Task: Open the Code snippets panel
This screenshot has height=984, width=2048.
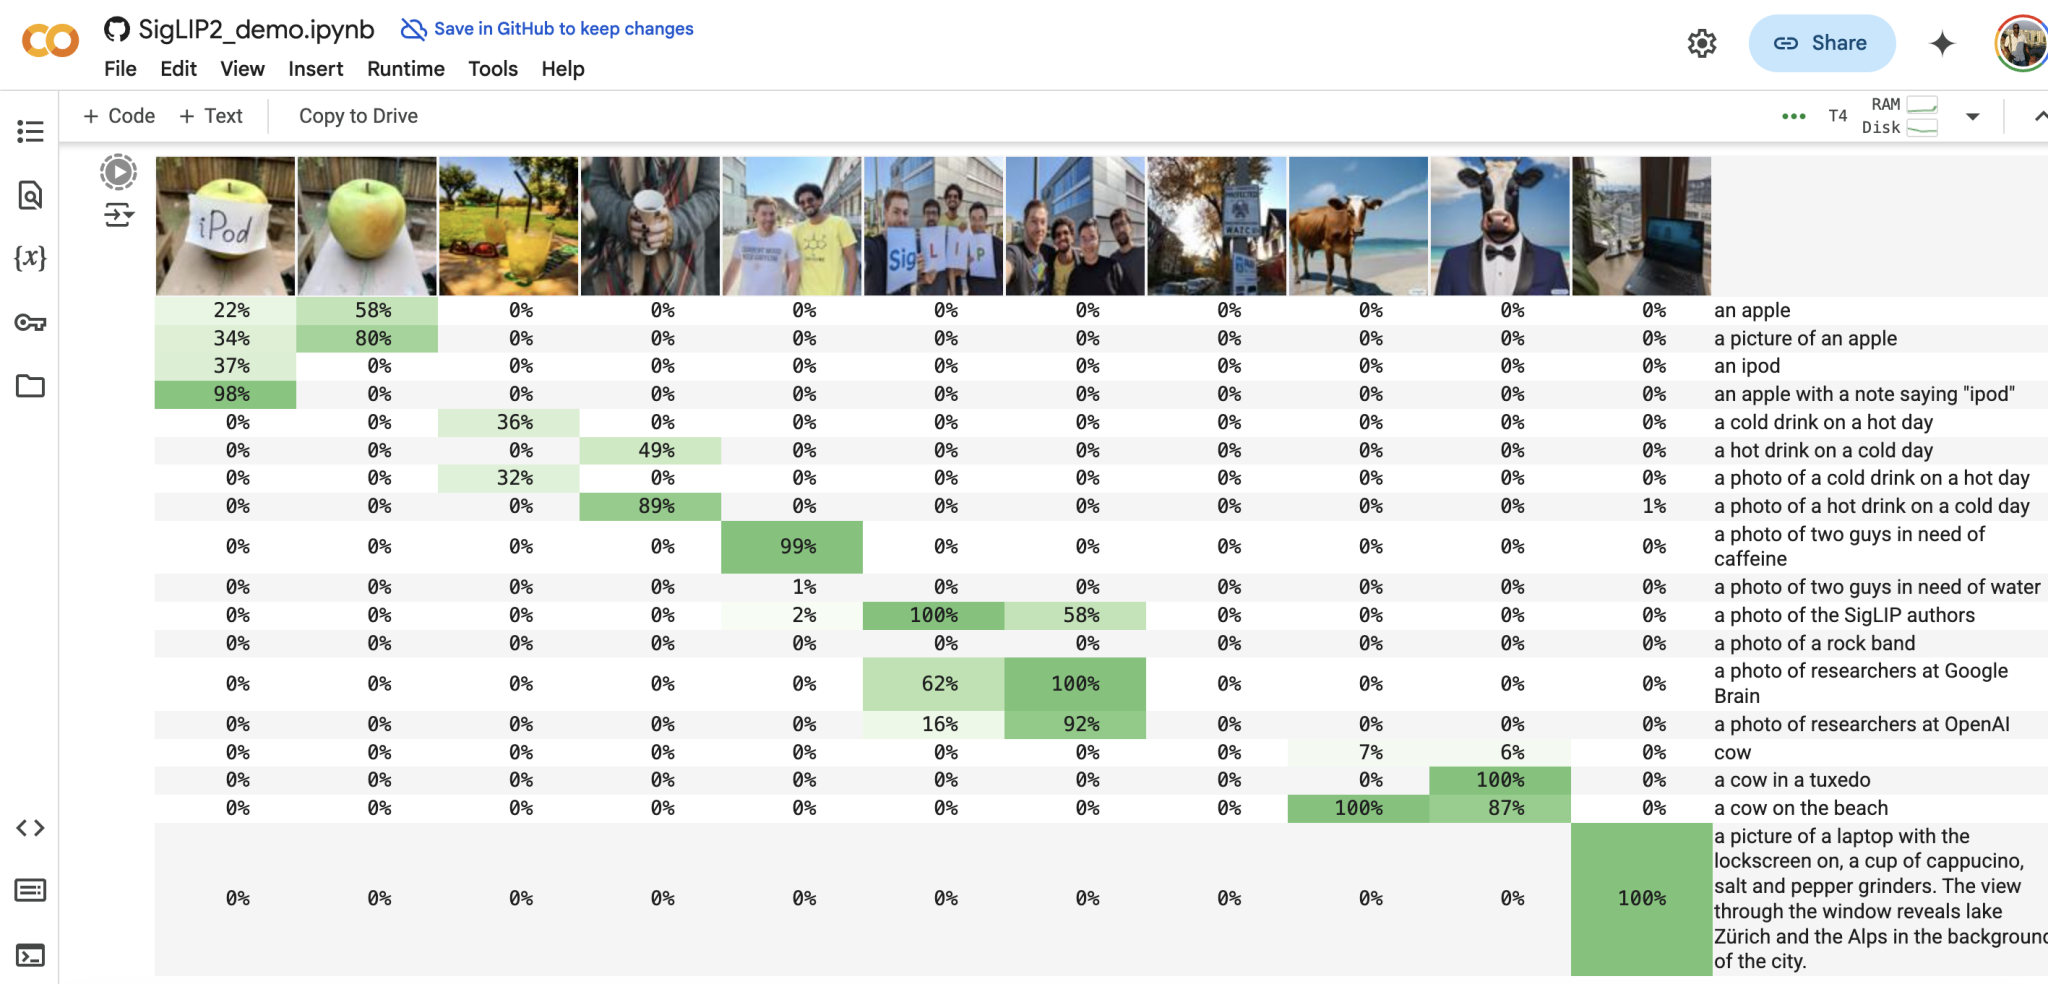Action: (x=30, y=827)
